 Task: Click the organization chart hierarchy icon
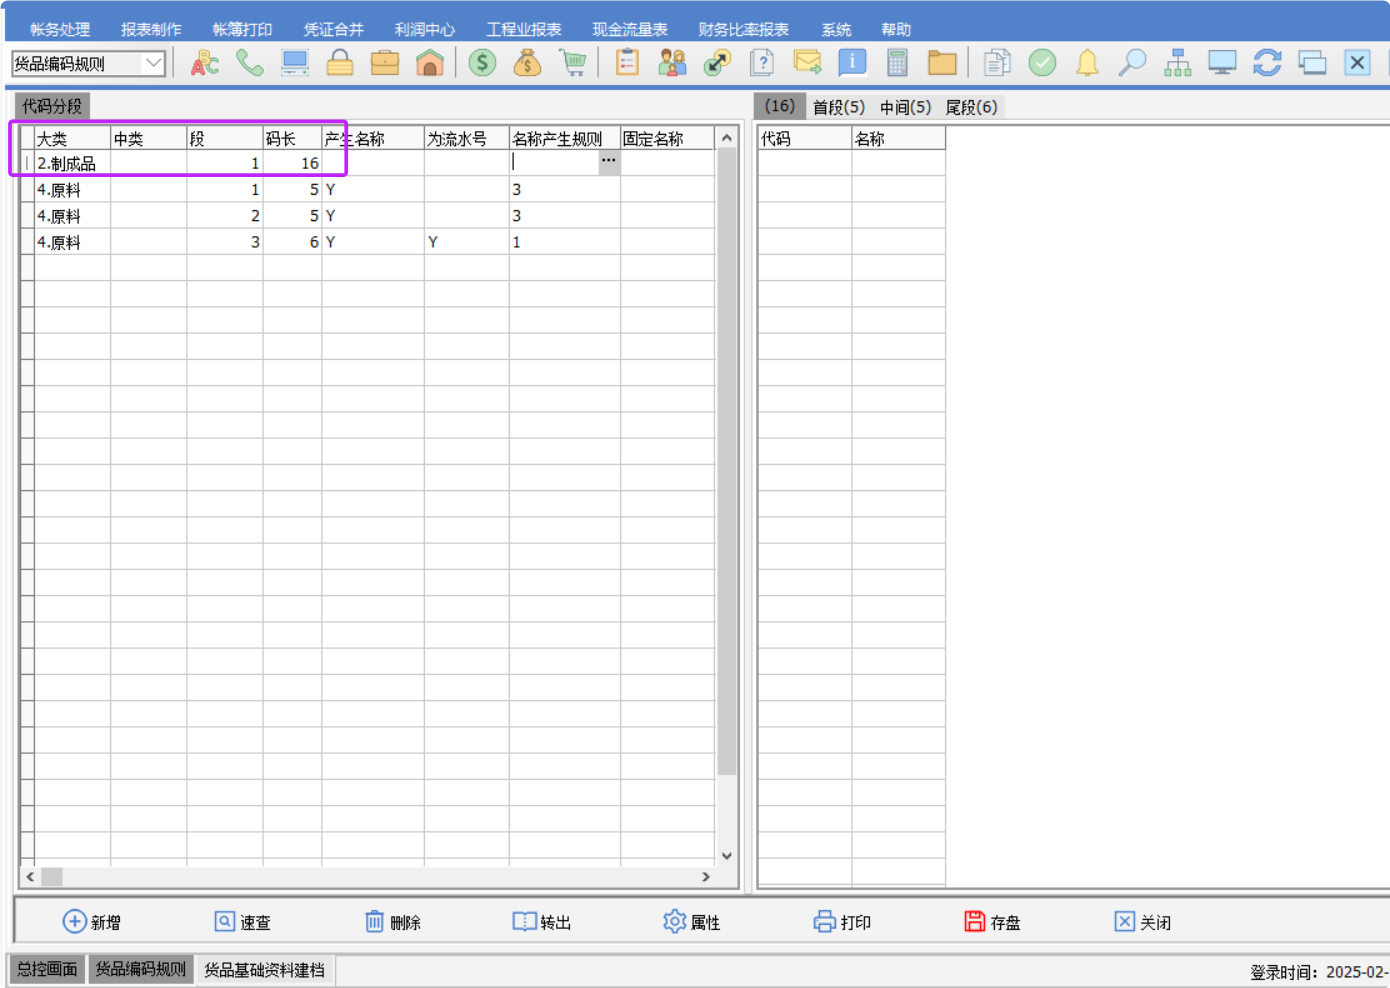1177,63
